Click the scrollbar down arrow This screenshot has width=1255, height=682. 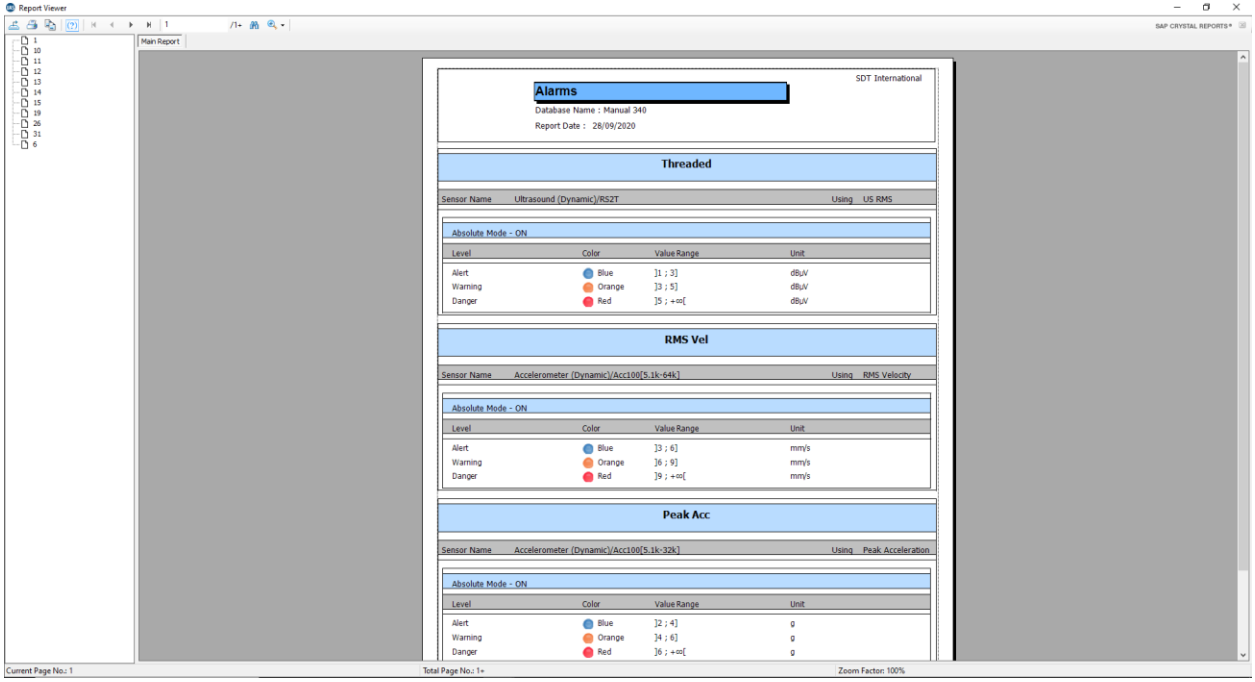(x=1243, y=655)
